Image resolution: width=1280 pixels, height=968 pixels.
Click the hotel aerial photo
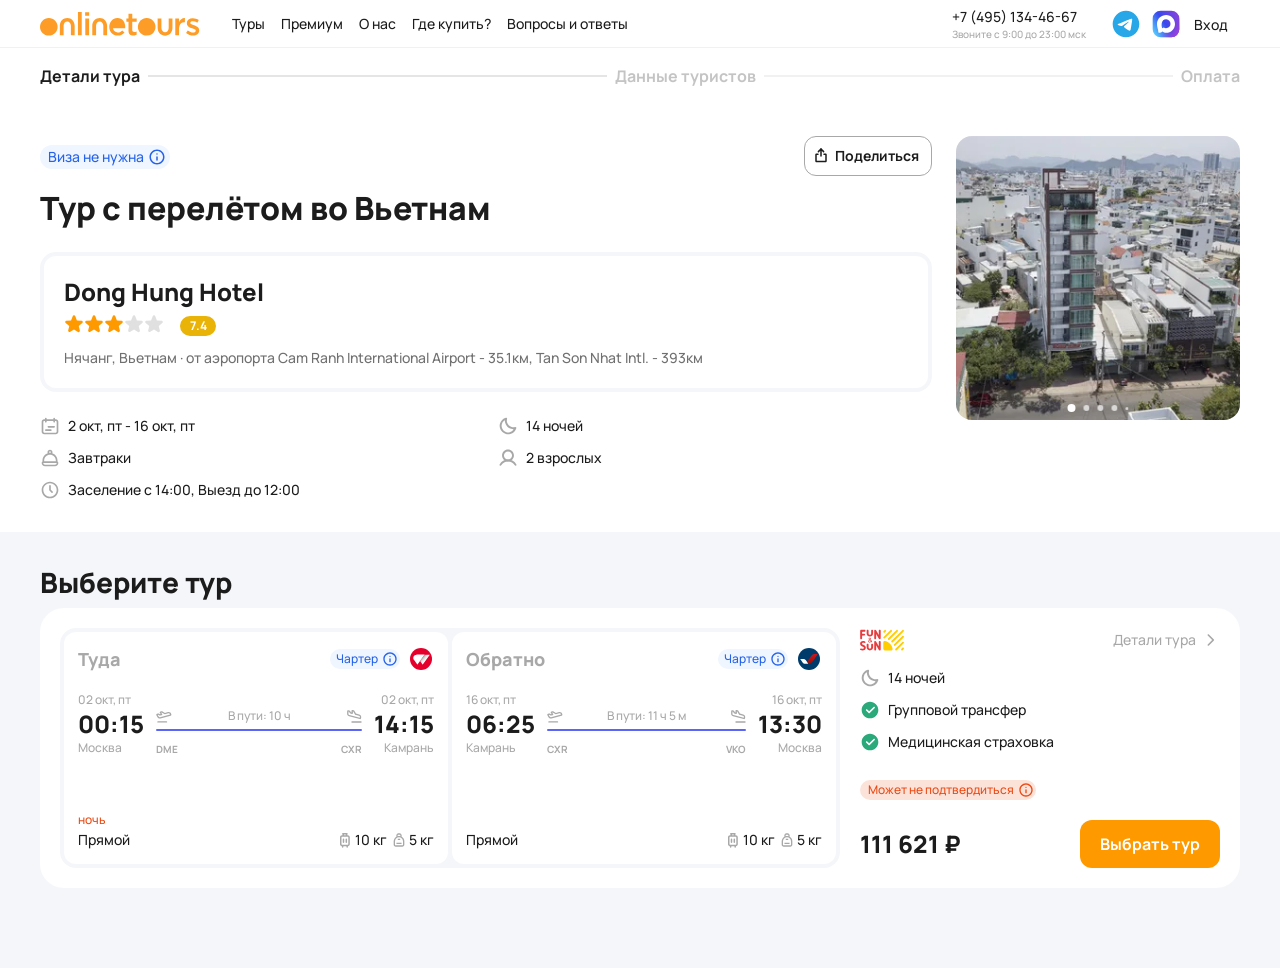pyautogui.click(x=1098, y=278)
